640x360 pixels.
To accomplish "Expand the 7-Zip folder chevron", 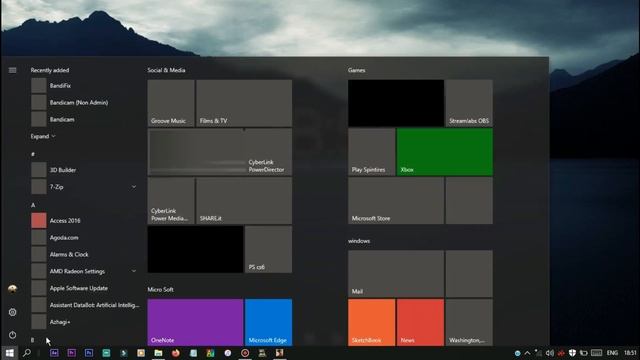I will click(133, 187).
